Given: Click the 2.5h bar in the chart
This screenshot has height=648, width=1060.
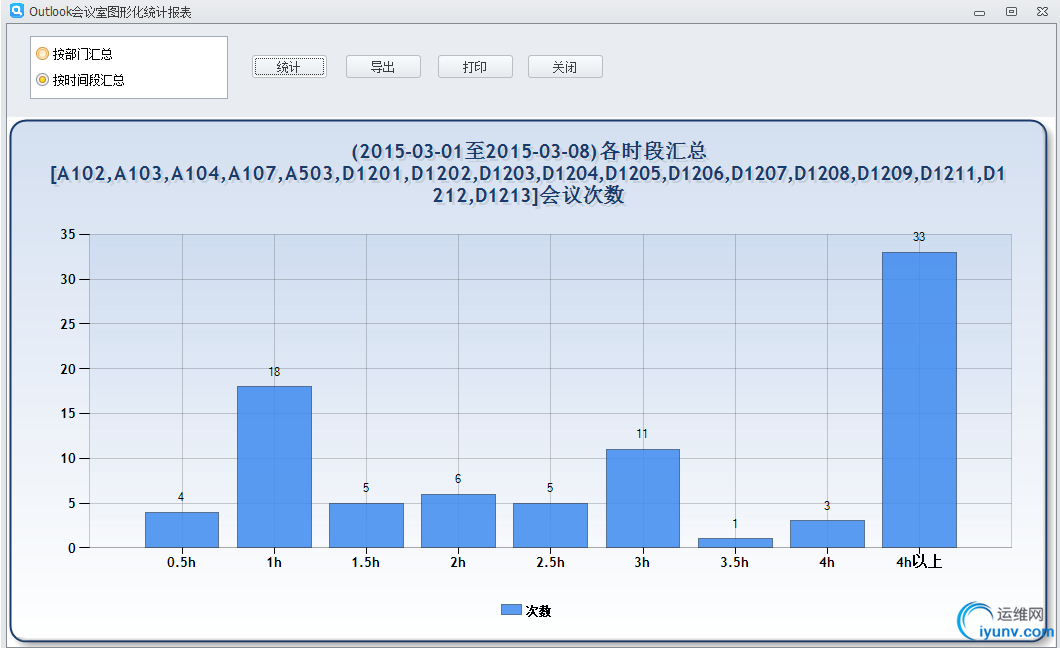Looking at the screenshot, I should pyautogui.click(x=550, y=525).
